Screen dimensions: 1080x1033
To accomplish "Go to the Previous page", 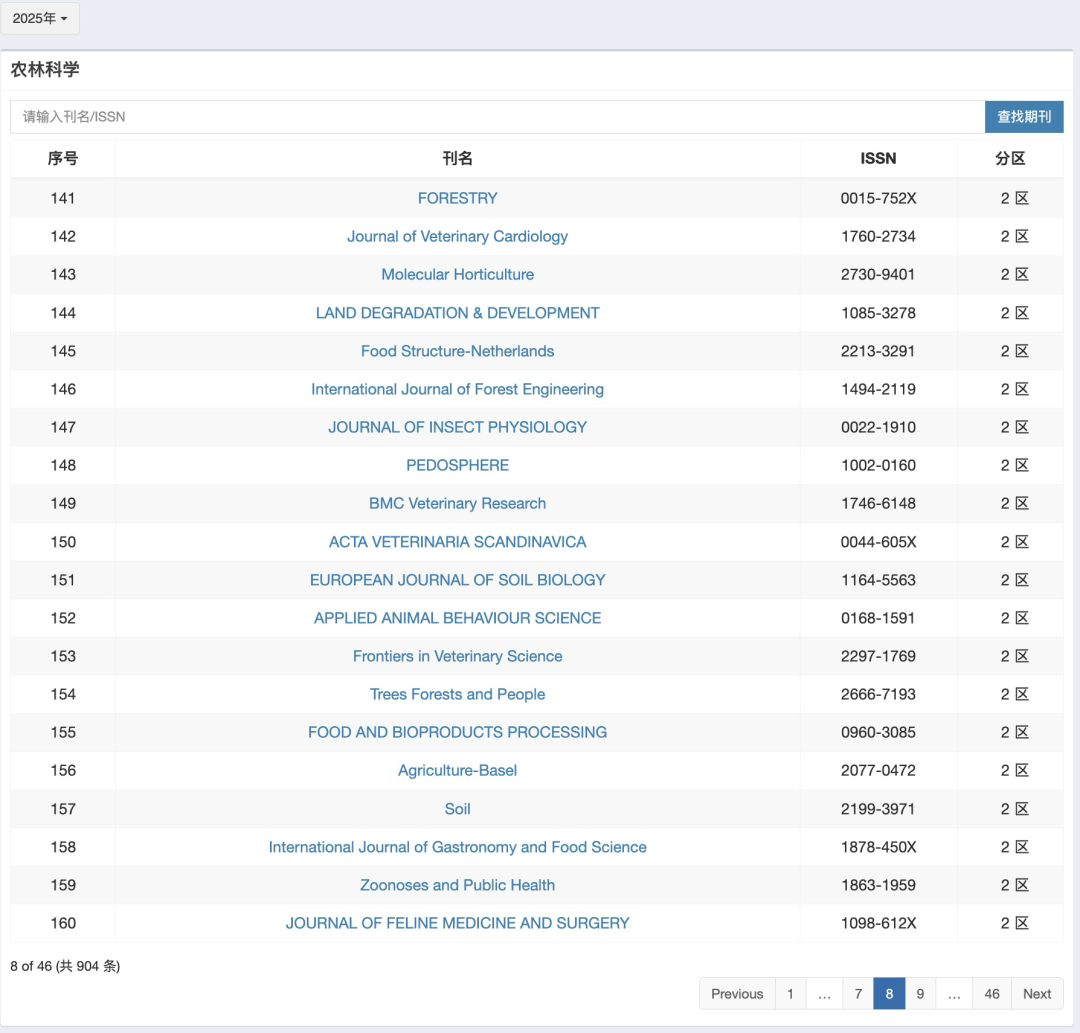I will [737, 994].
